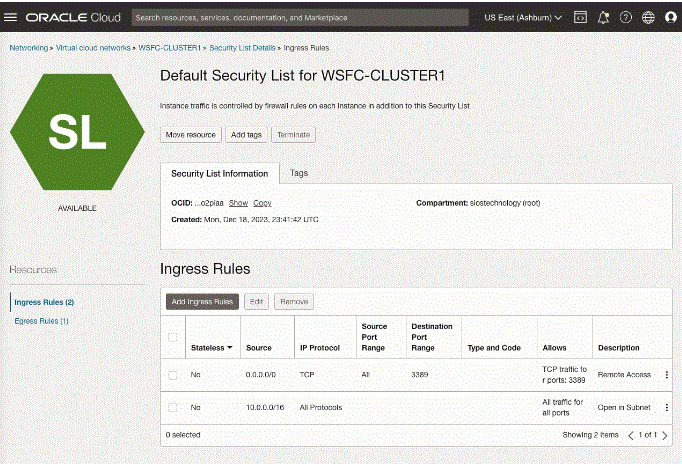Open the user profile avatar menu
The width and height of the screenshot is (682, 464).
pyautogui.click(x=670, y=17)
